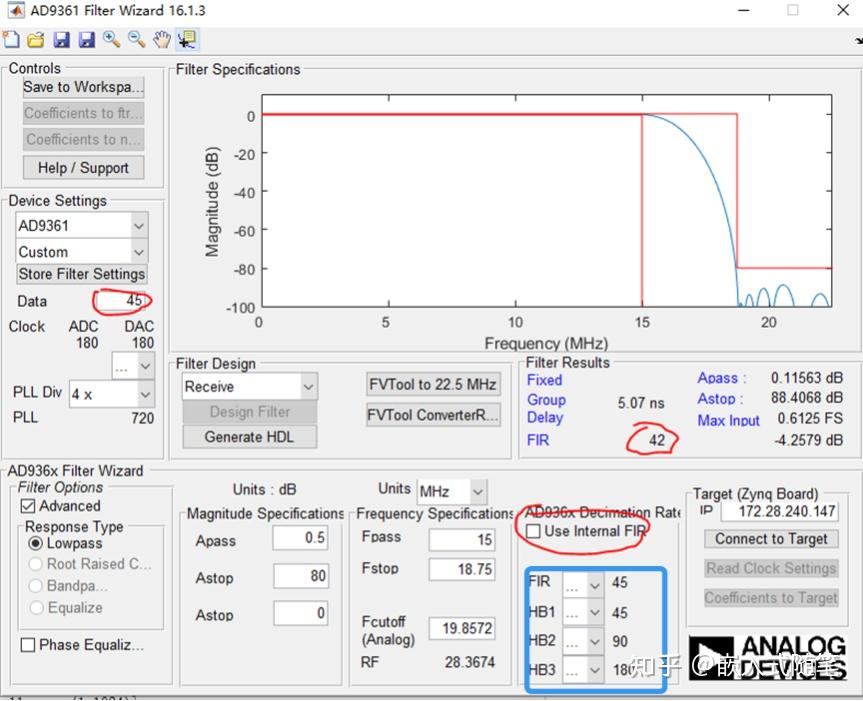This screenshot has width=863, height=701.
Task: Click the MATLAB icon in the title bar
Action: (x=15, y=10)
